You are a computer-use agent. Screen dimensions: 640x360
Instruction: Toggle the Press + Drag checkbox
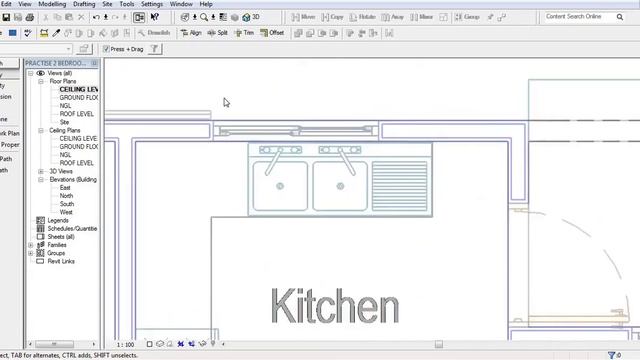[x=106, y=49]
